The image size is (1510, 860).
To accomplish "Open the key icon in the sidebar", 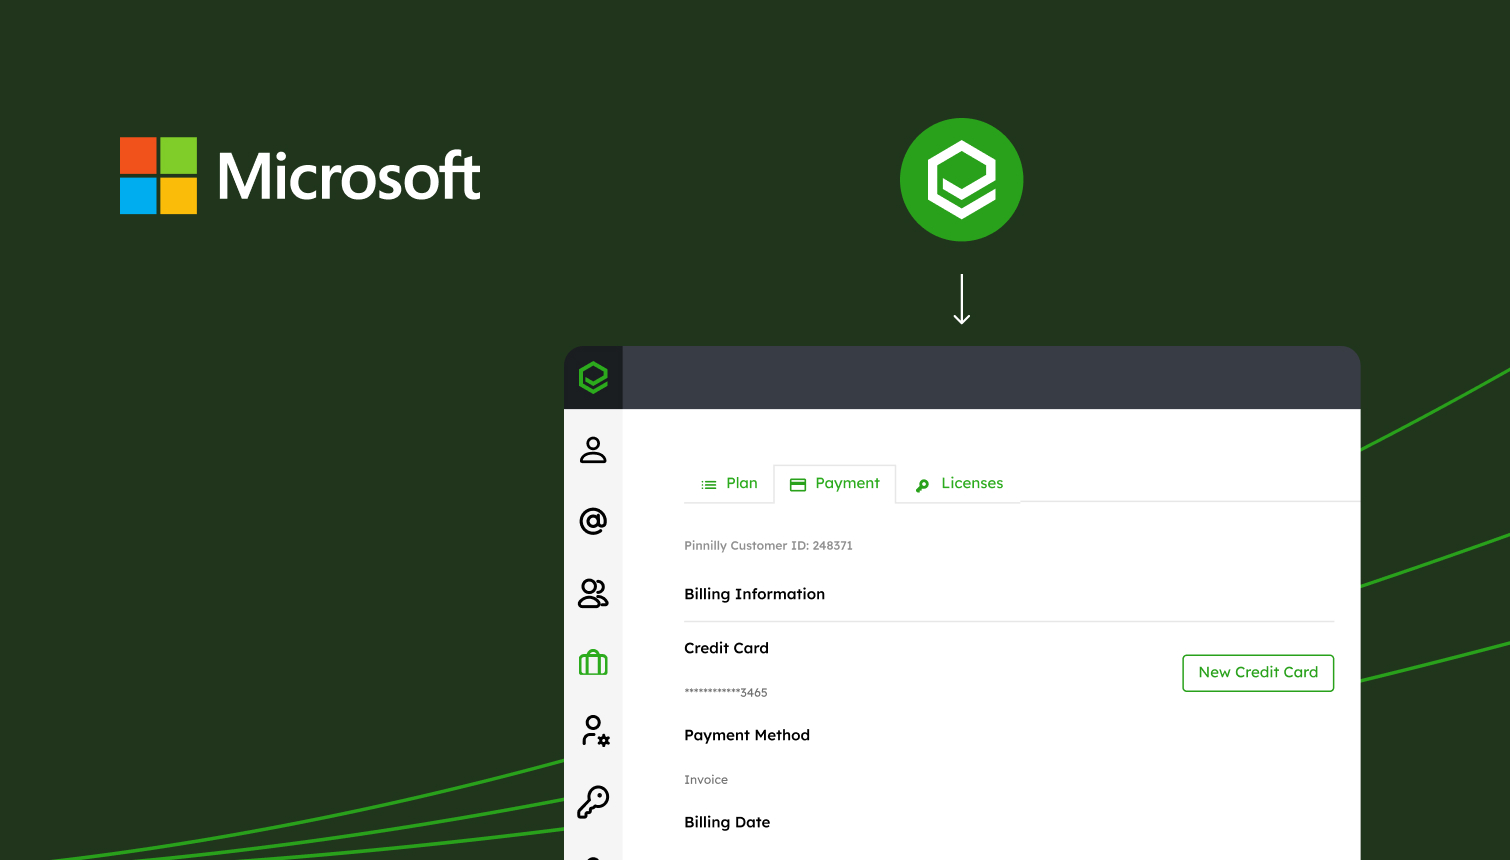I will (593, 802).
